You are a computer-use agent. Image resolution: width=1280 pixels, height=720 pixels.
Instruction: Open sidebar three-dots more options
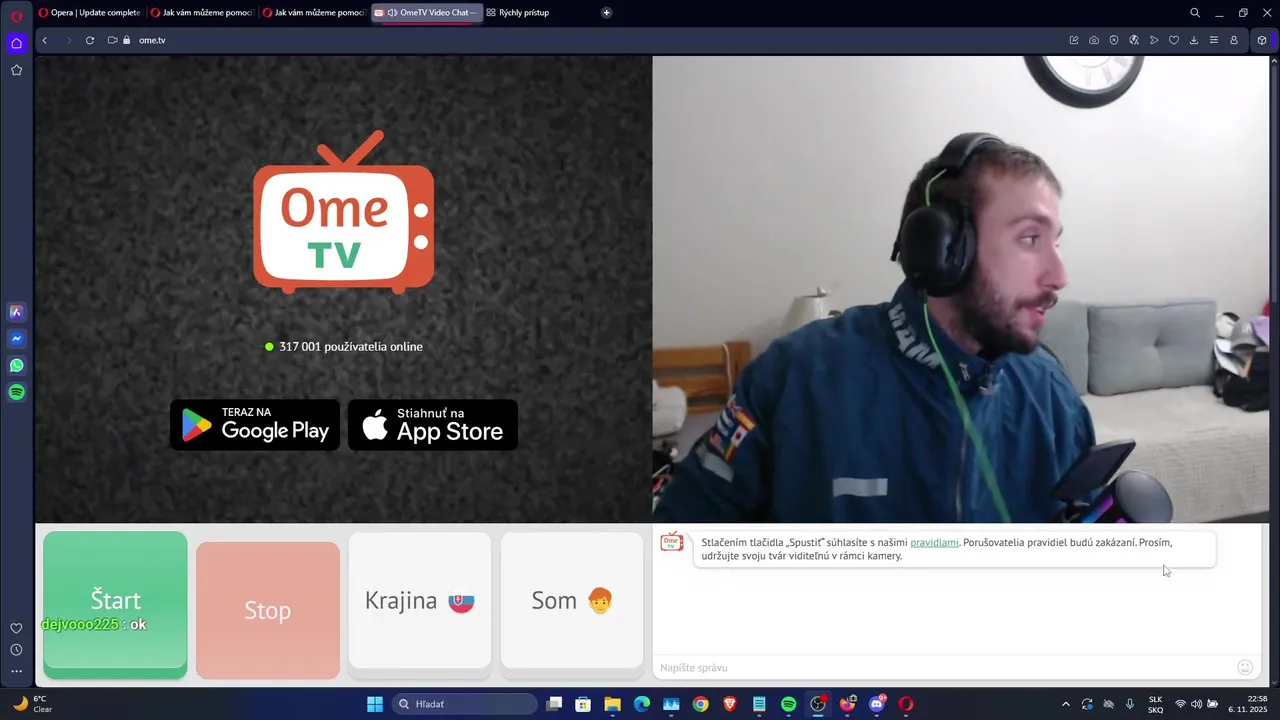(x=16, y=672)
